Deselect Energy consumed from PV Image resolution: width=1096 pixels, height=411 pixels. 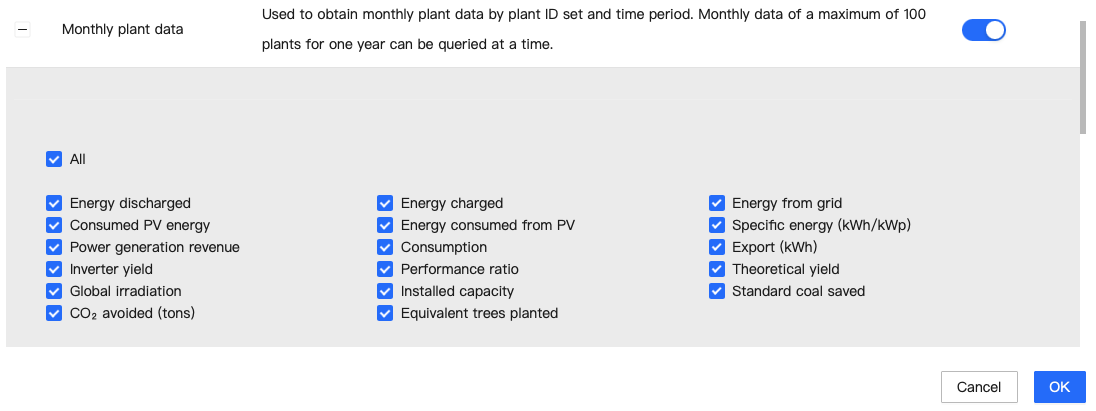[x=385, y=225]
